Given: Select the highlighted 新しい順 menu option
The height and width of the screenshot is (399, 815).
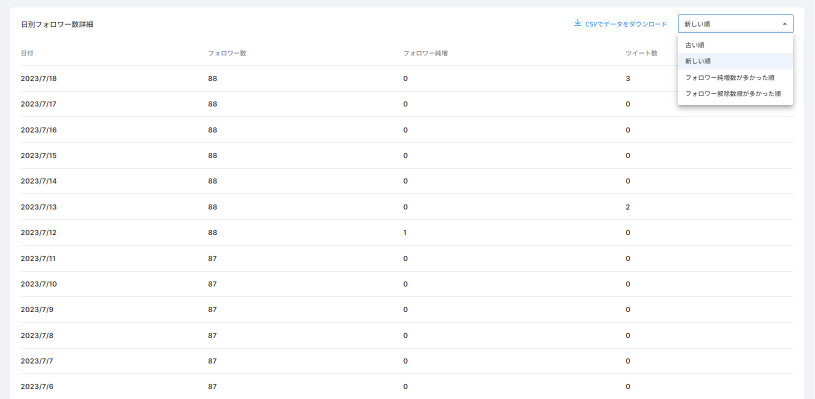Looking at the screenshot, I should pos(735,61).
